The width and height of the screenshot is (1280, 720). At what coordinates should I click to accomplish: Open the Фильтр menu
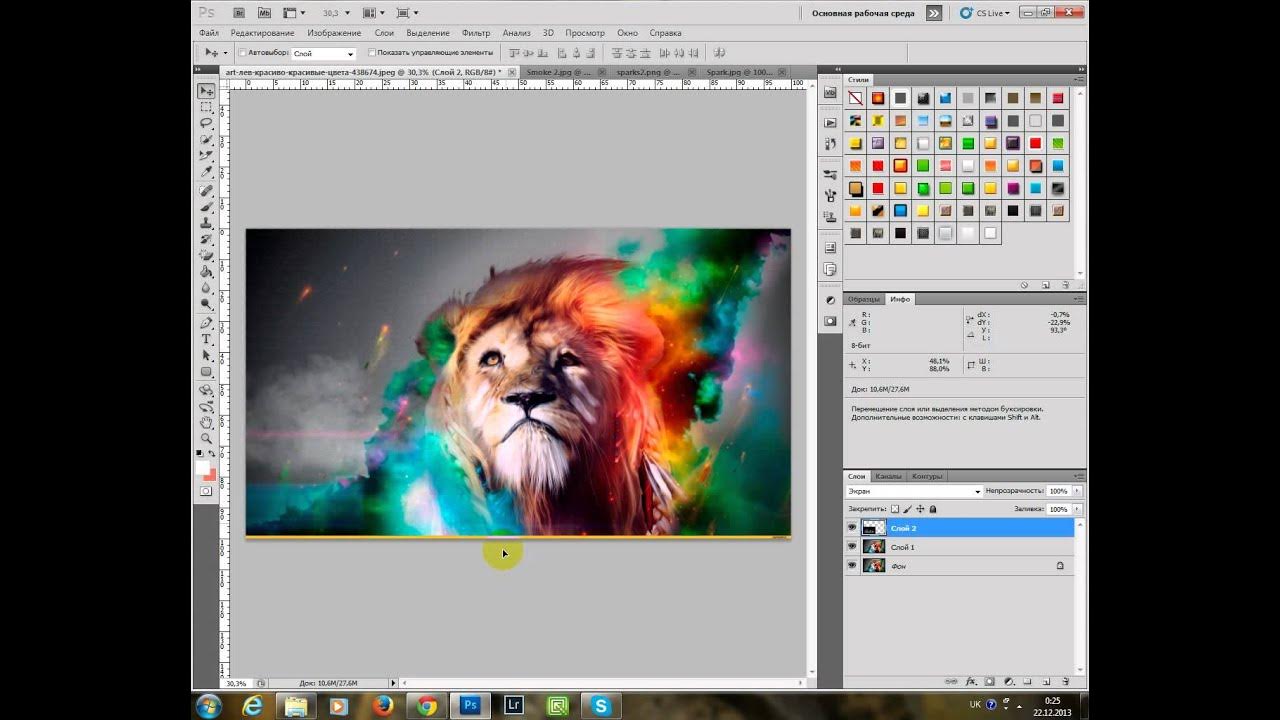pyautogui.click(x=476, y=33)
